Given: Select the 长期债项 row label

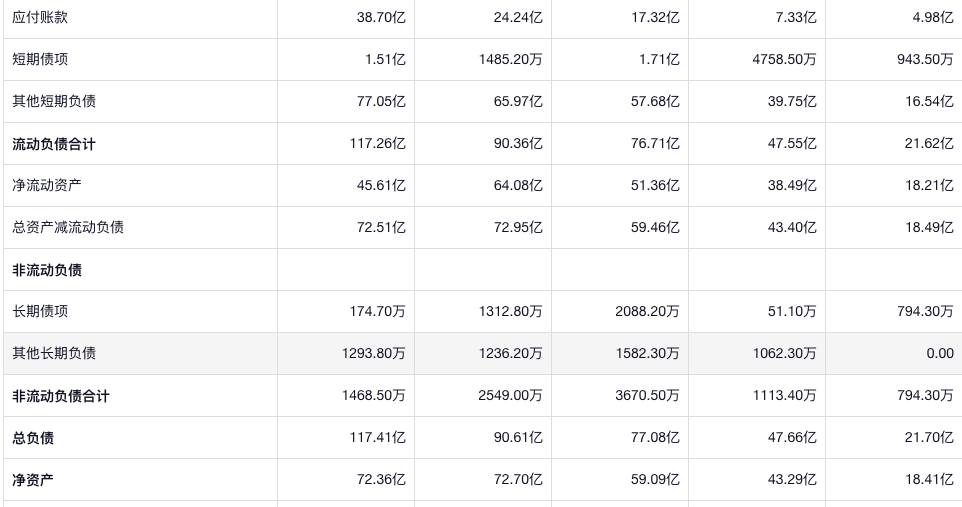Looking at the screenshot, I should pyautogui.click(x=40, y=312).
